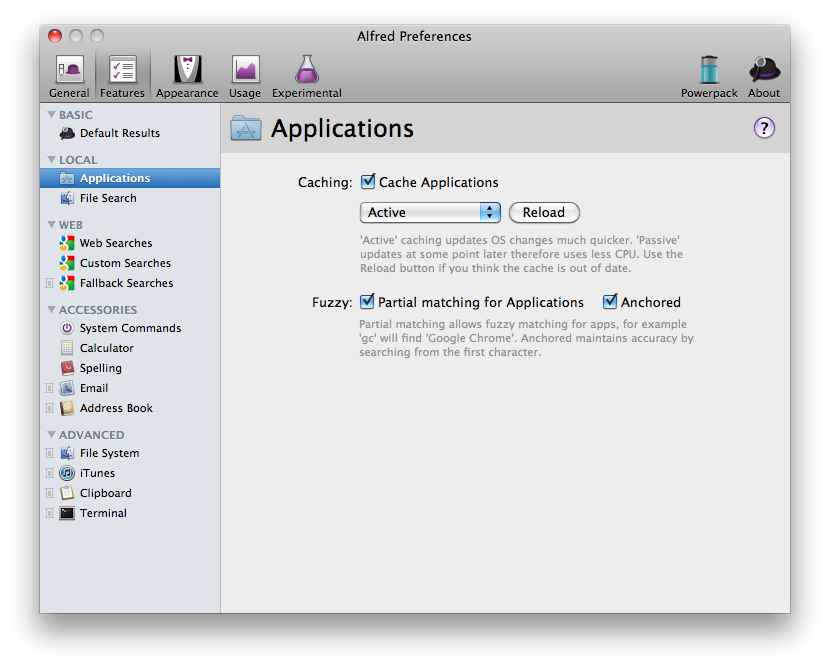Collapse the WEB section triangle

pos(51,224)
